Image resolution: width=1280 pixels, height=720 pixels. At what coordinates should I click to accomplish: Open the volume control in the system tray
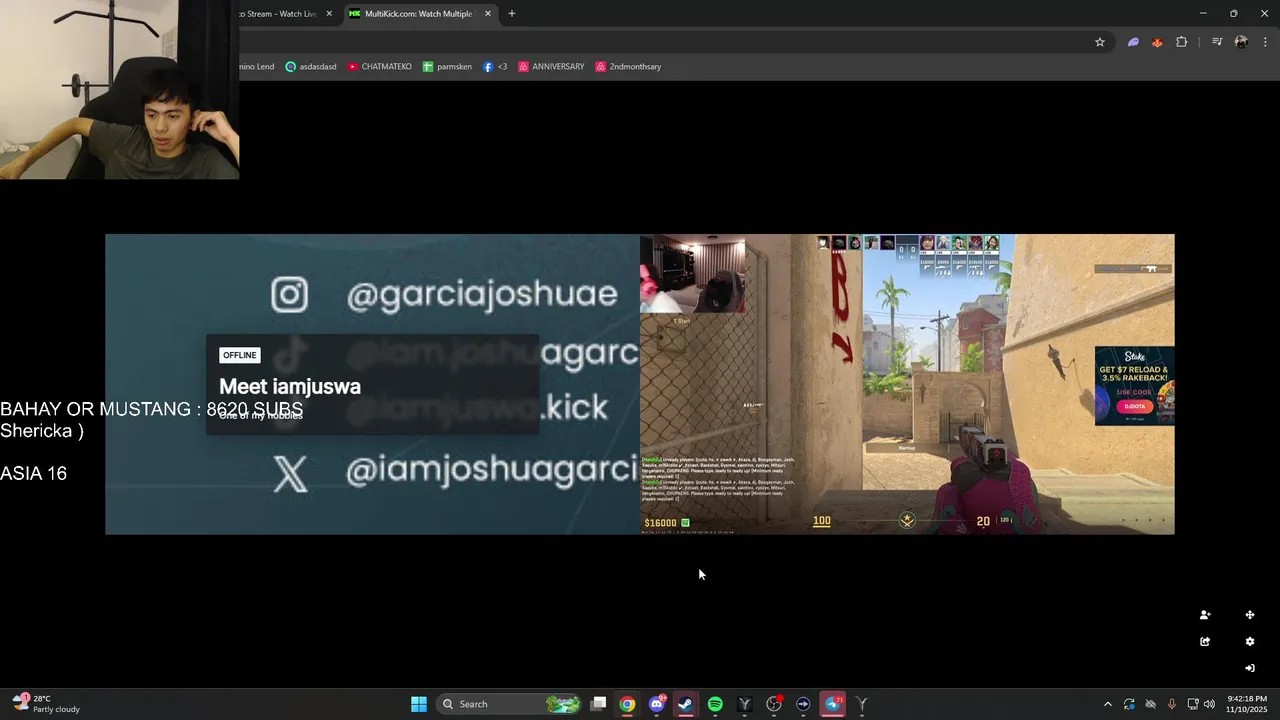[x=1211, y=704]
